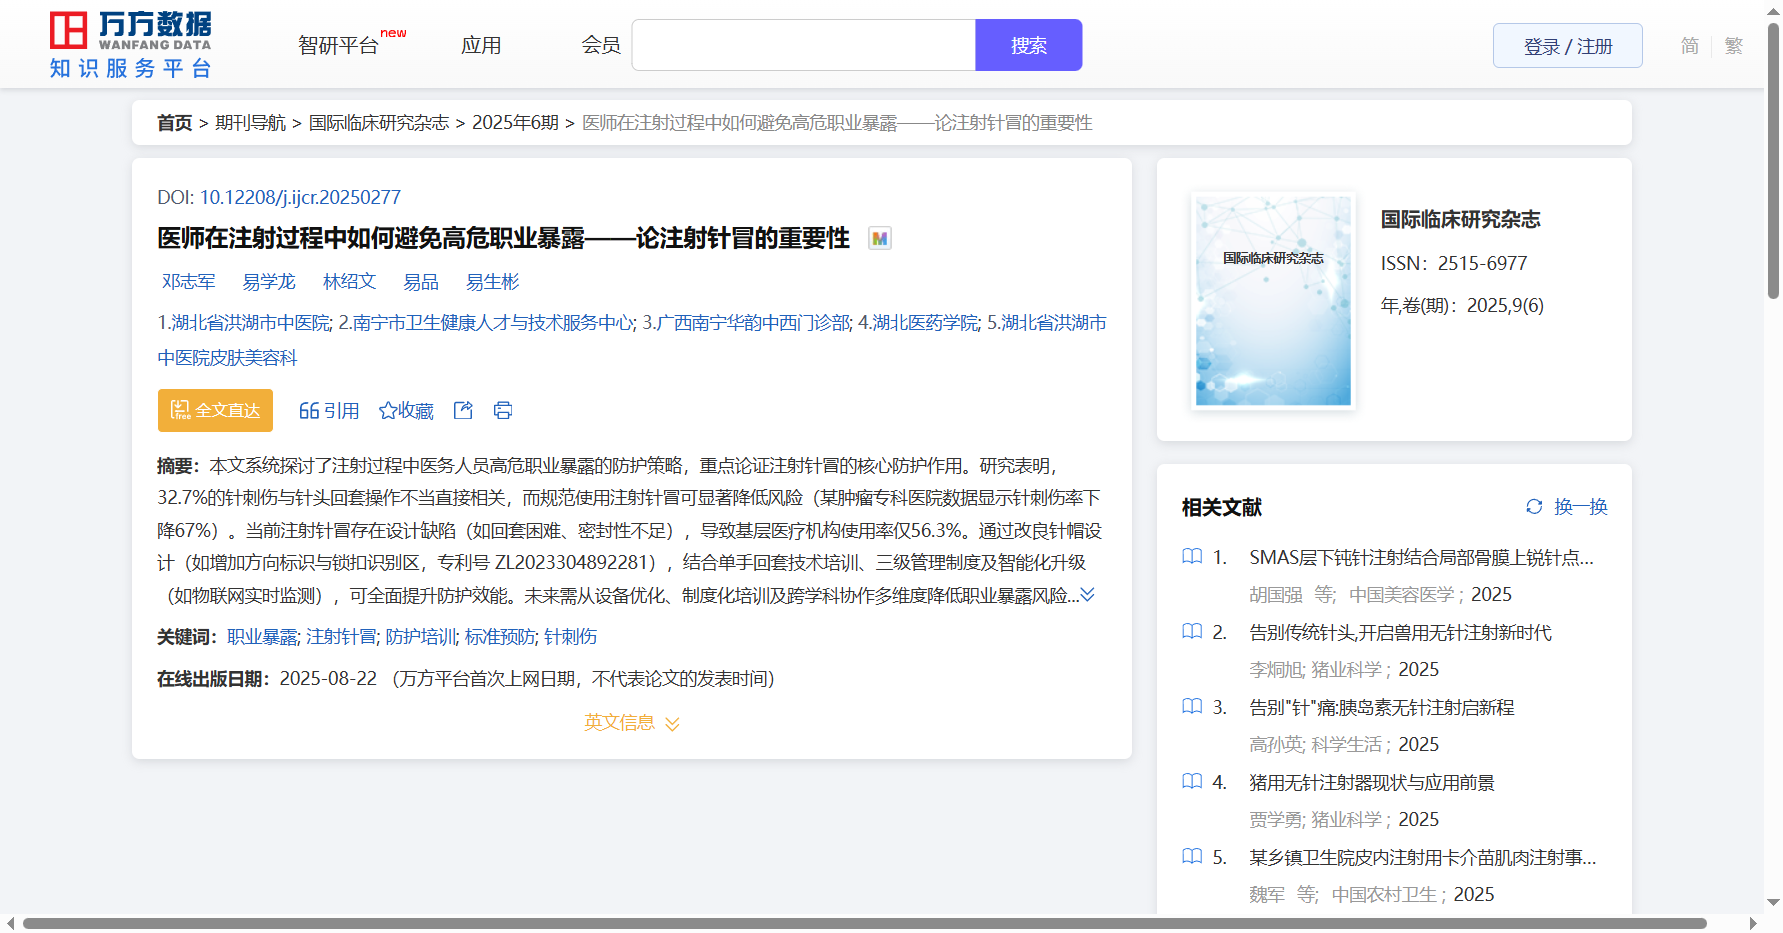
Task: Expand the full abstract text arrow
Action: (x=1088, y=595)
